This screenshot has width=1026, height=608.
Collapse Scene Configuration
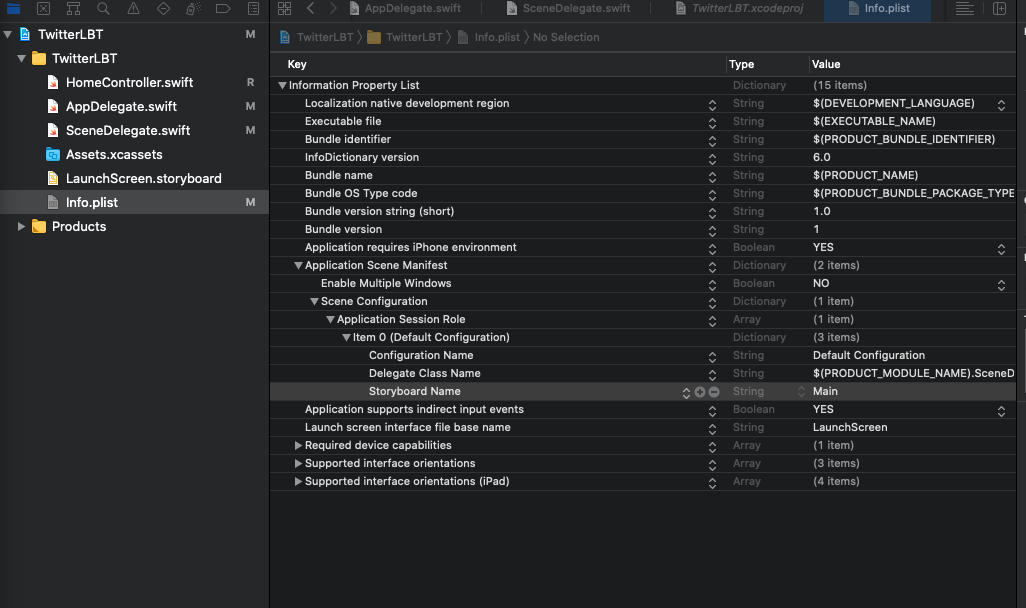(314, 302)
